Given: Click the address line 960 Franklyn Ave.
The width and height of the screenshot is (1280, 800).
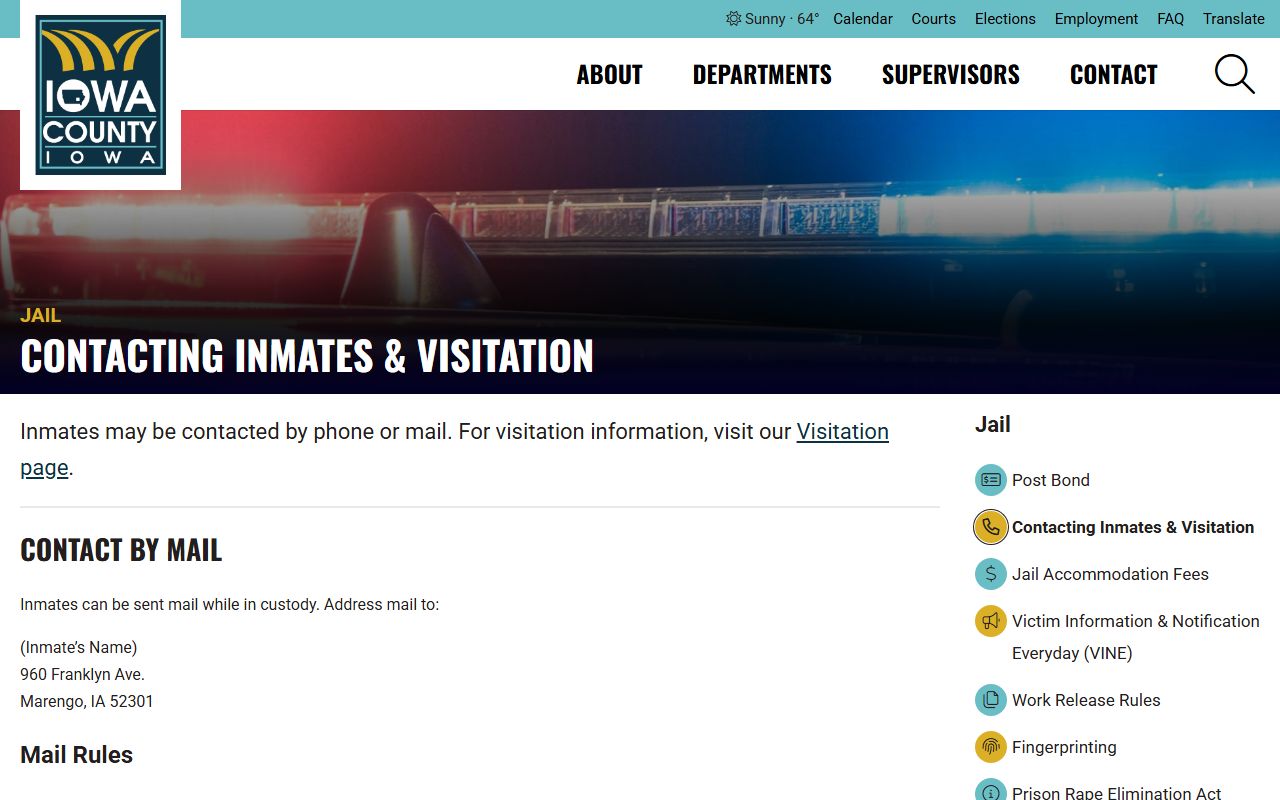Looking at the screenshot, I should click(82, 674).
